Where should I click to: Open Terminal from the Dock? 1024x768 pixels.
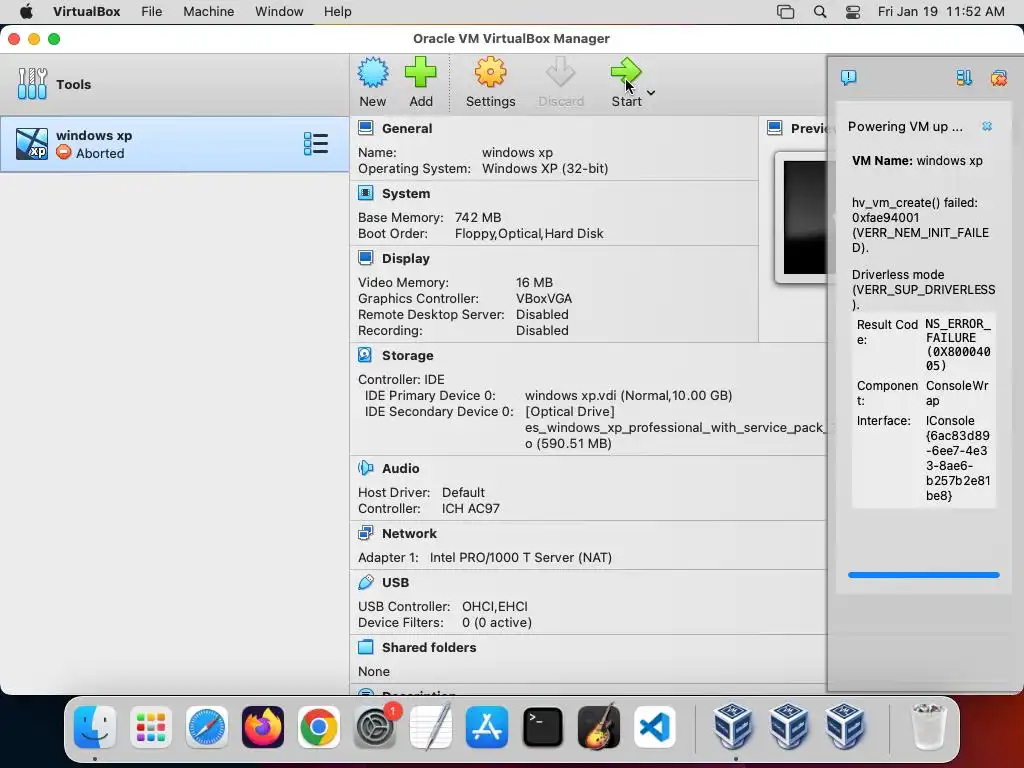point(543,727)
